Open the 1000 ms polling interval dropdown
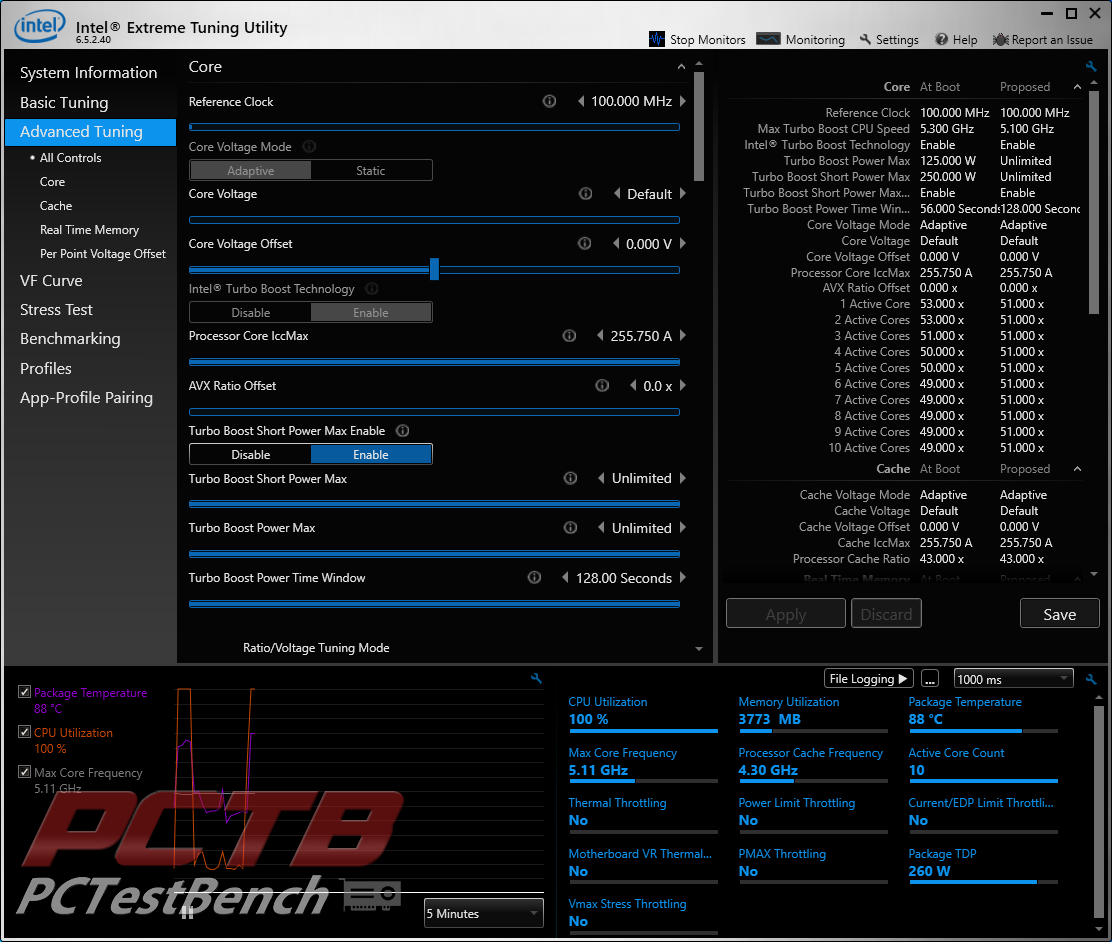The width and height of the screenshot is (1112, 942). pyautogui.click(x=1013, y=679)
